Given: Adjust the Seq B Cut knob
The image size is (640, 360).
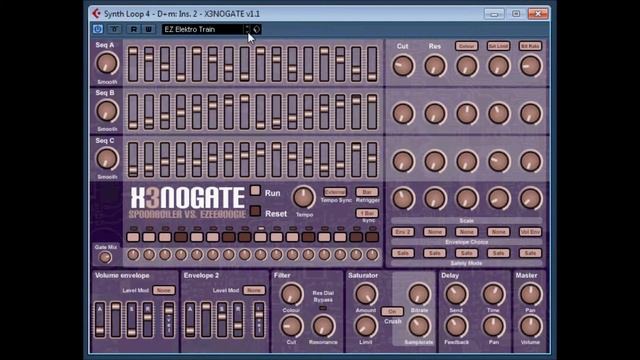Looking at the screenshot, I should point(403,113).
